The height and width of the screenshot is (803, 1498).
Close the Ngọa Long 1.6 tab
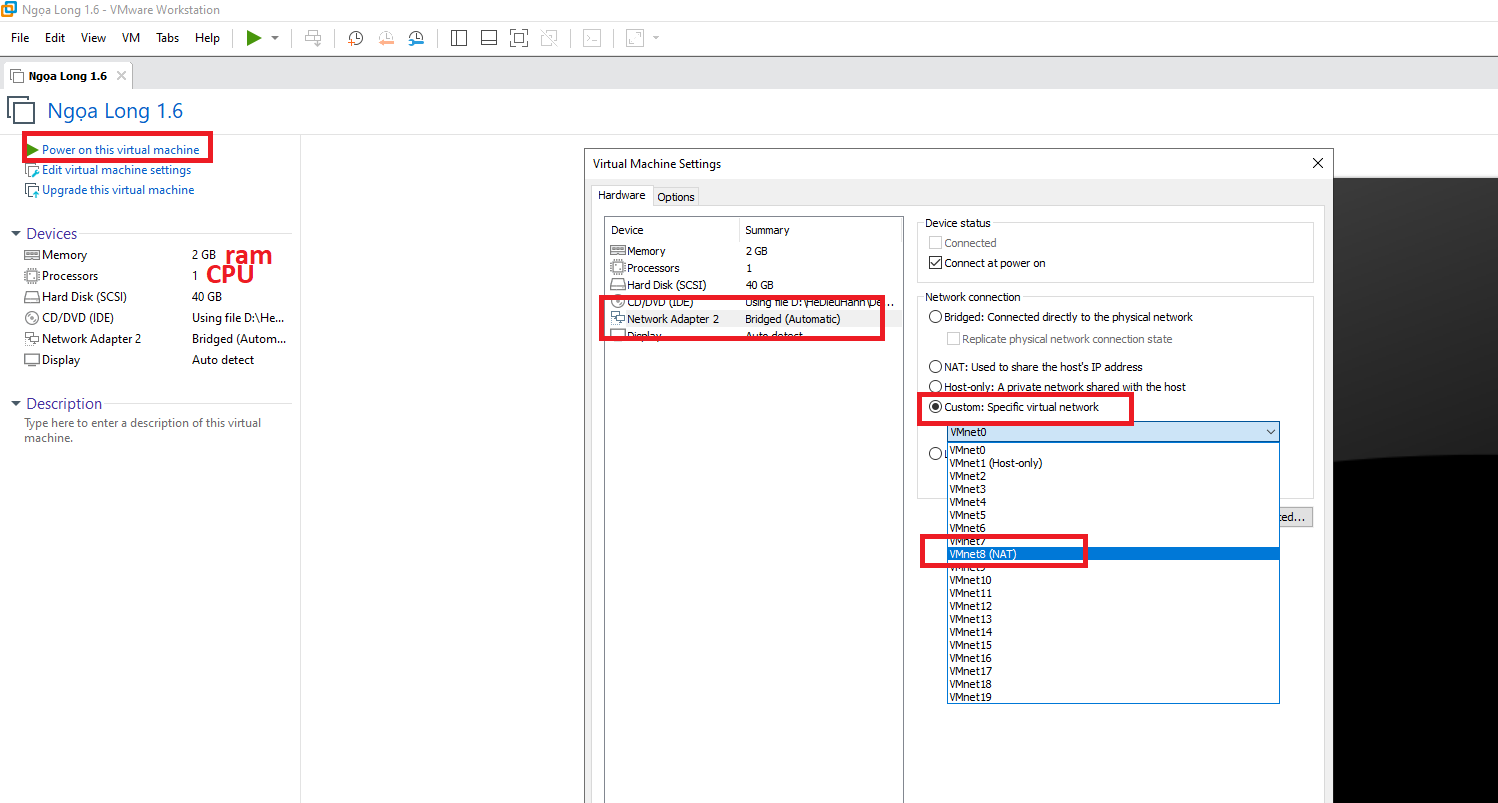click(x=121, y=76)
